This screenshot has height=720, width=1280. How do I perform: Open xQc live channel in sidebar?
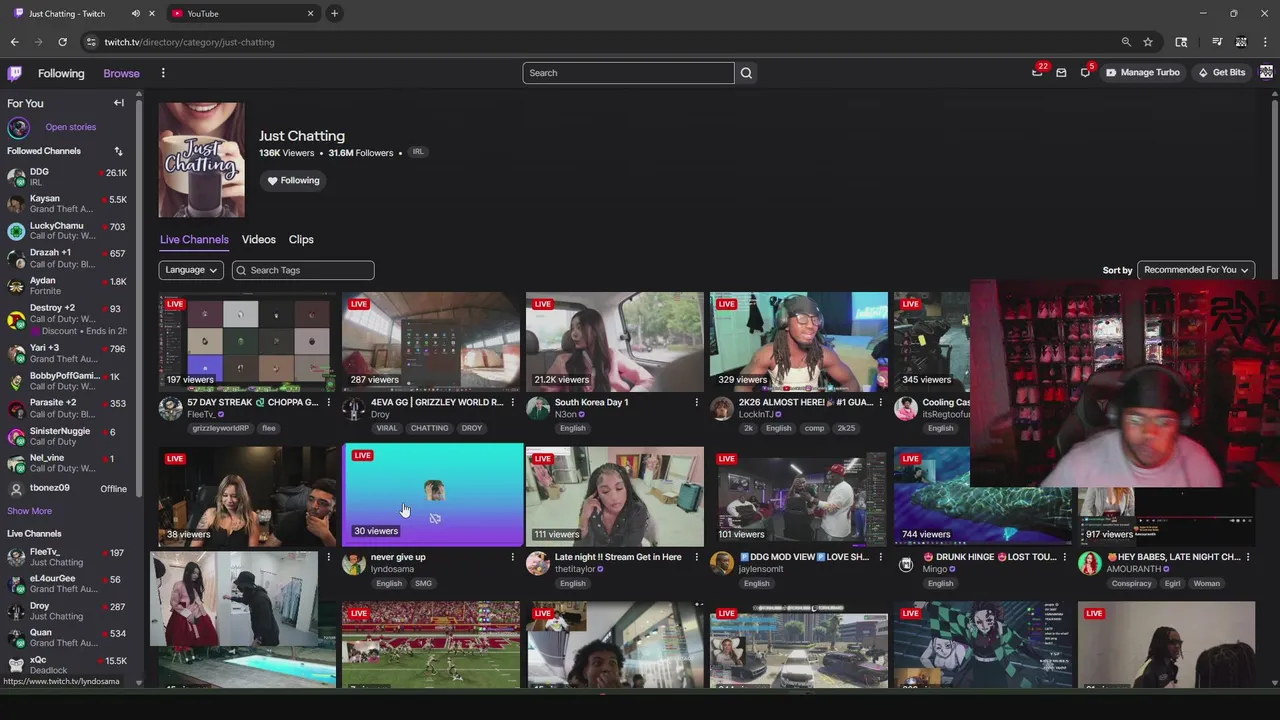tap(68, 665)
